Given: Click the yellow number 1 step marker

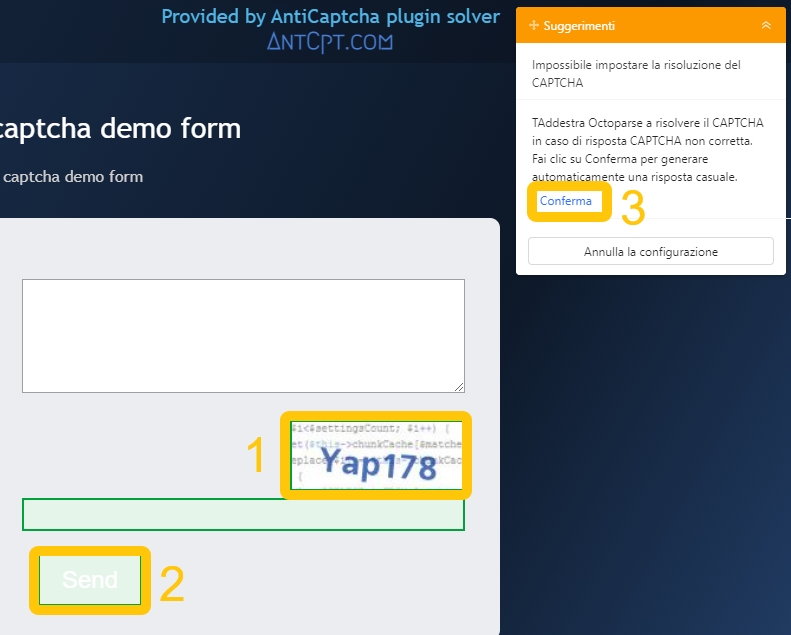Looking at the screenshot, I should [256, 456].
